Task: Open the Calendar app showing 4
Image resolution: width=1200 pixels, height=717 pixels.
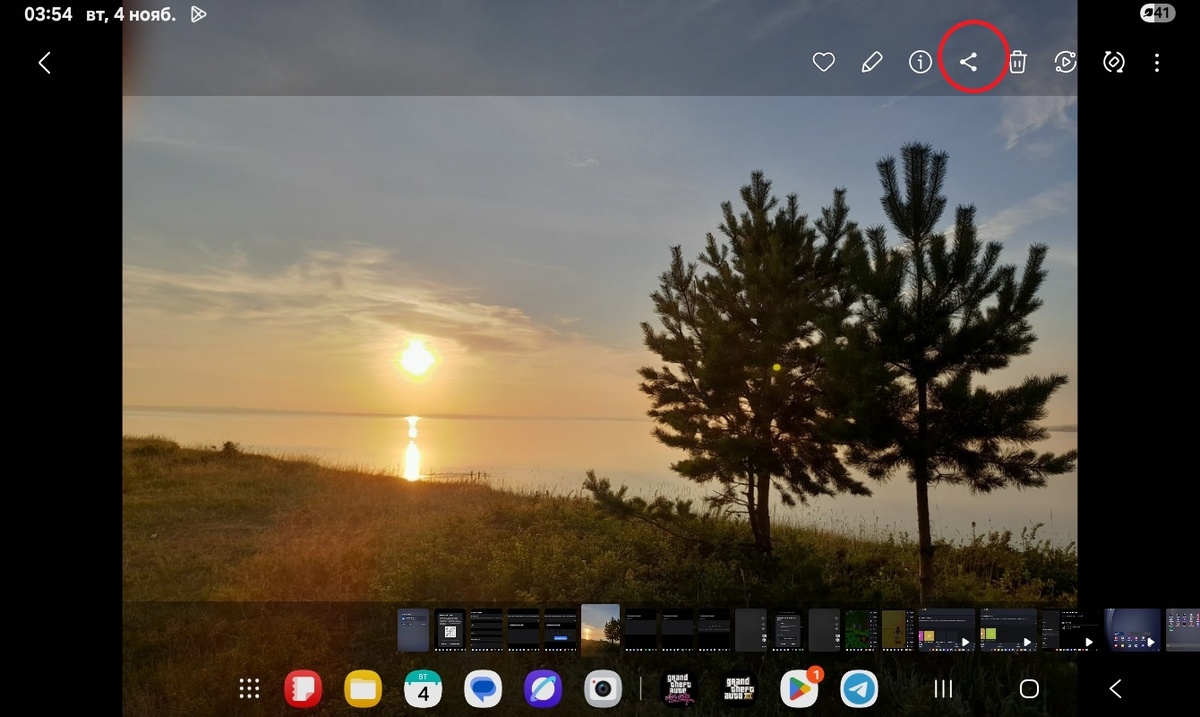Action: point(423,688)
